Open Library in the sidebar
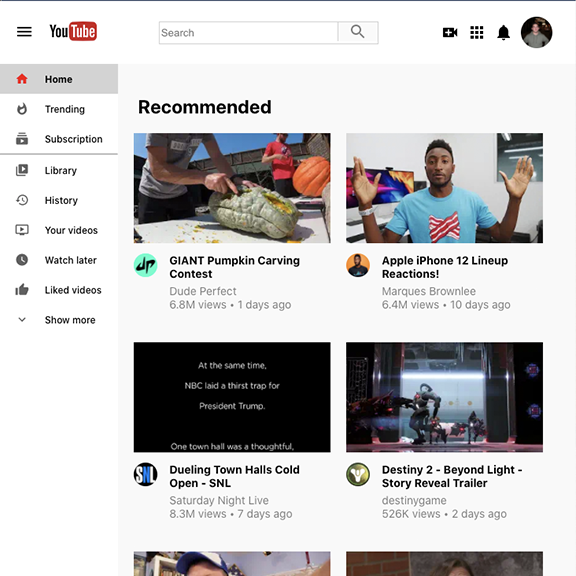Viewport: 576px width, 576px height. pos(59,170)
